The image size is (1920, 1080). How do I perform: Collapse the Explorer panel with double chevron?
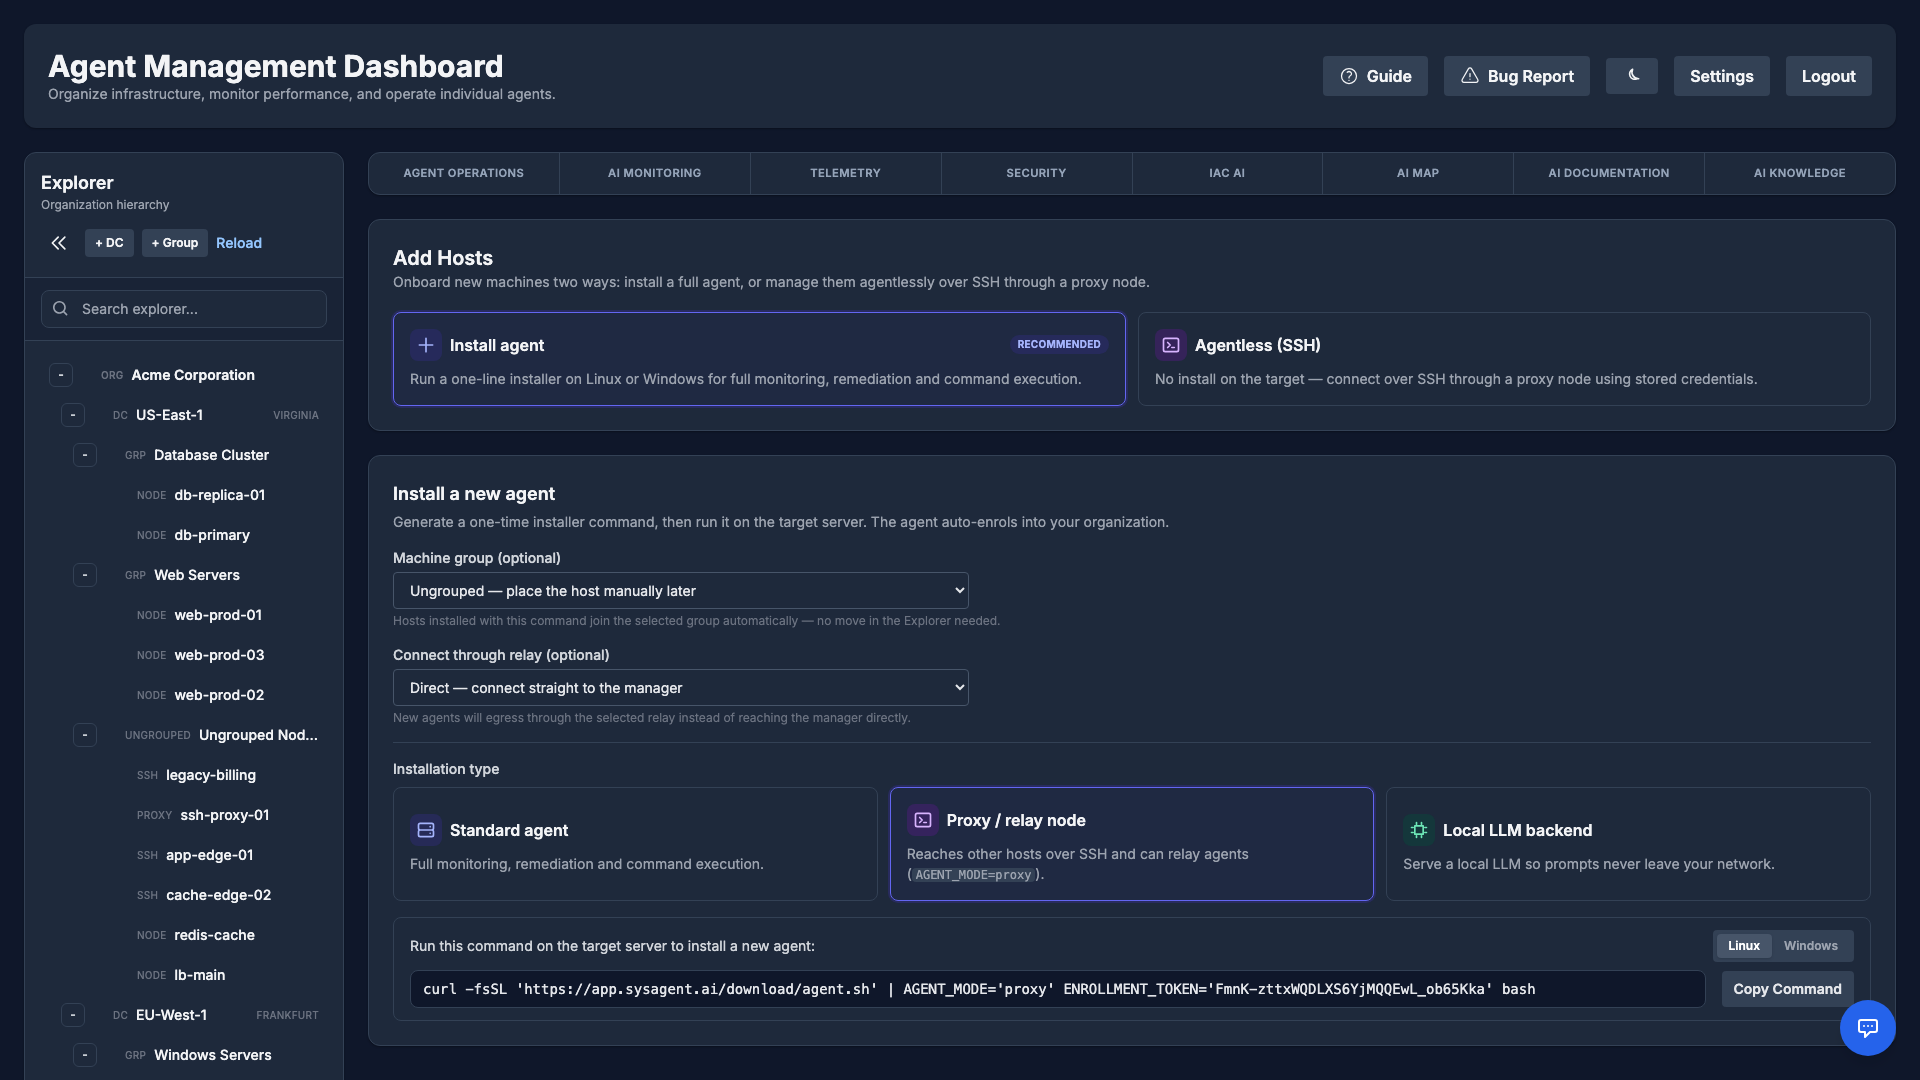click(59, 243)
